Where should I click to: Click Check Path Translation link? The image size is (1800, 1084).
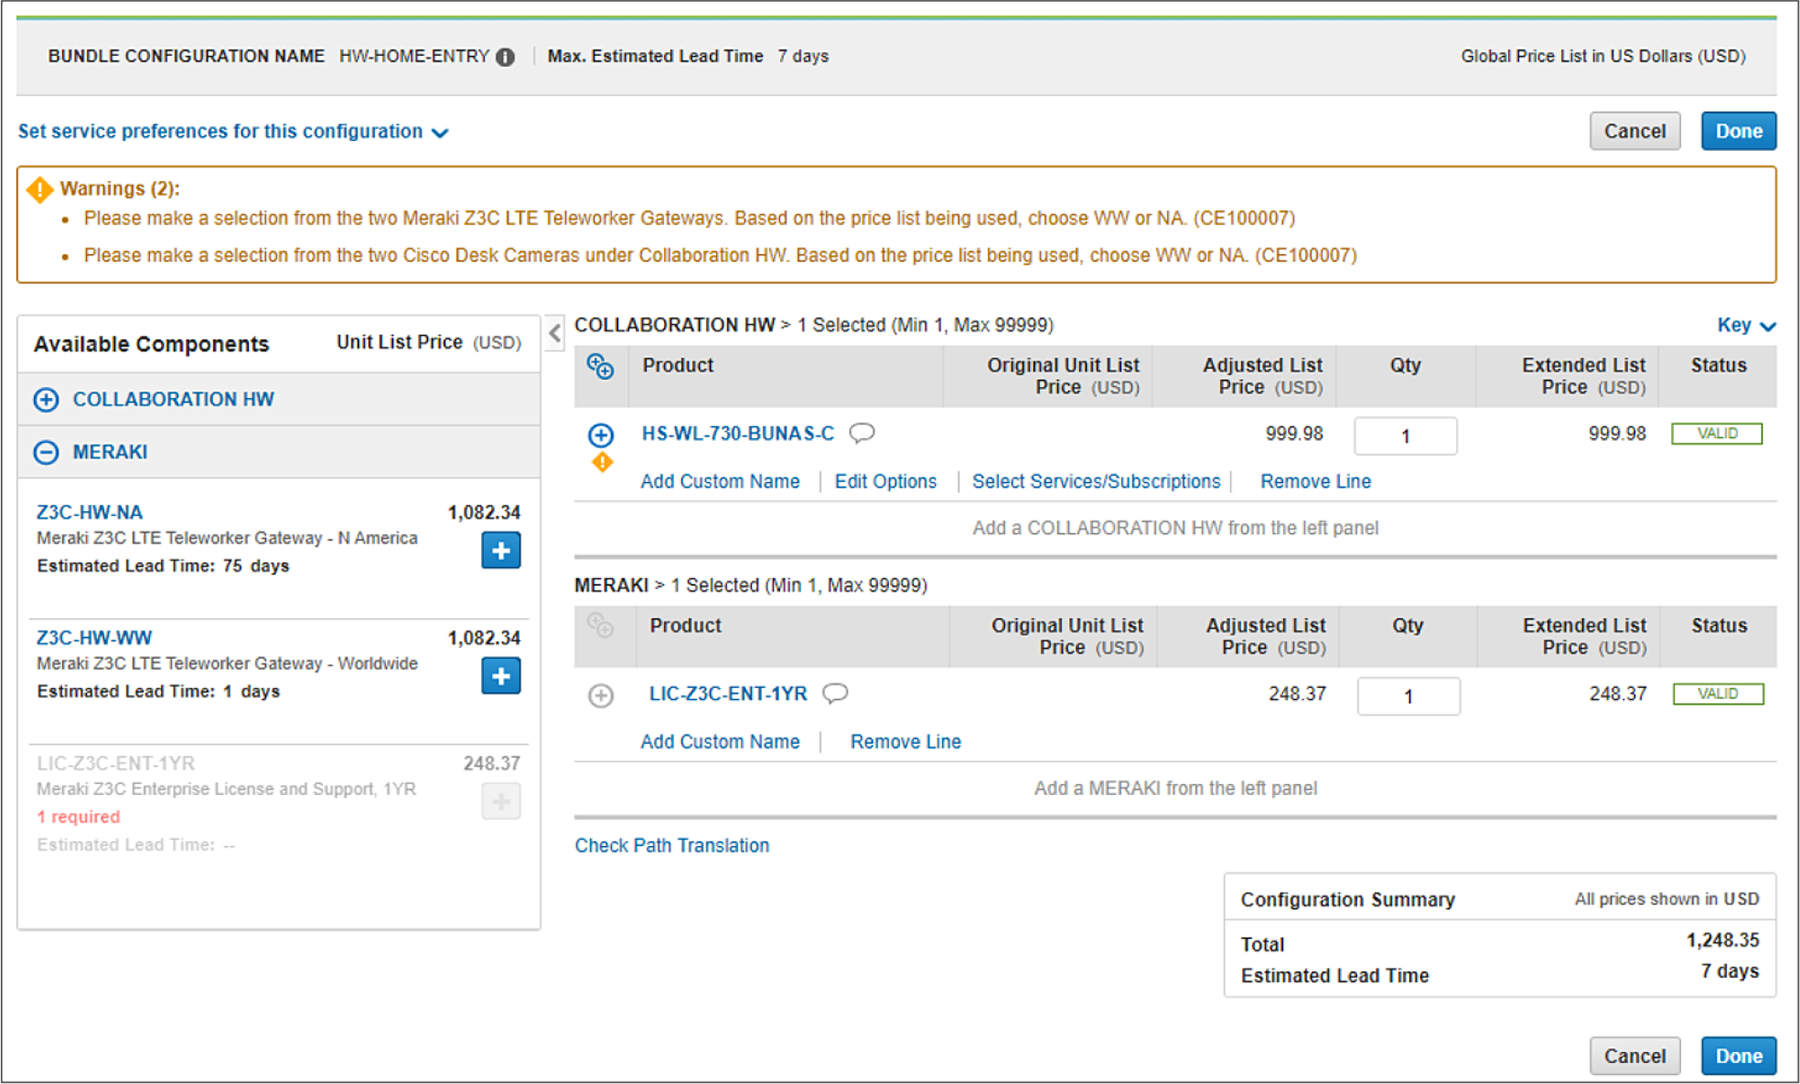(x=672, y=845)
